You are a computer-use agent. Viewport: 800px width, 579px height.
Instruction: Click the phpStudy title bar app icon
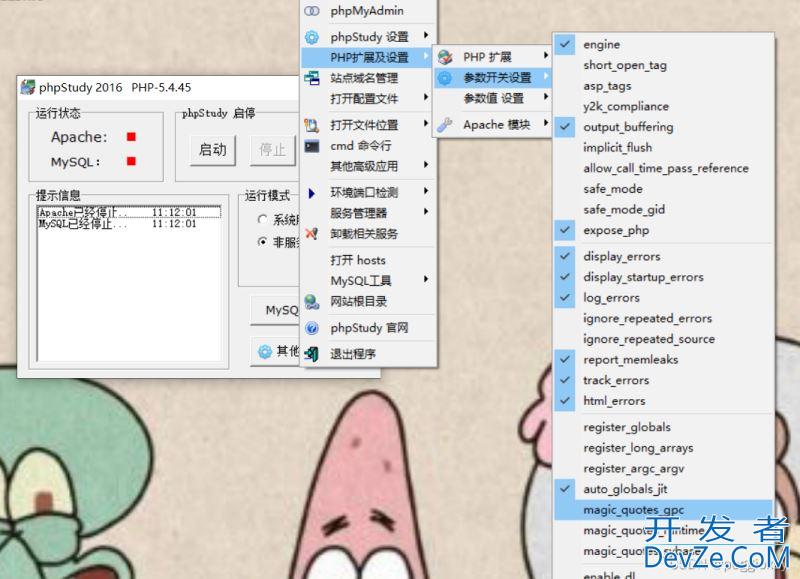(28, 87)
